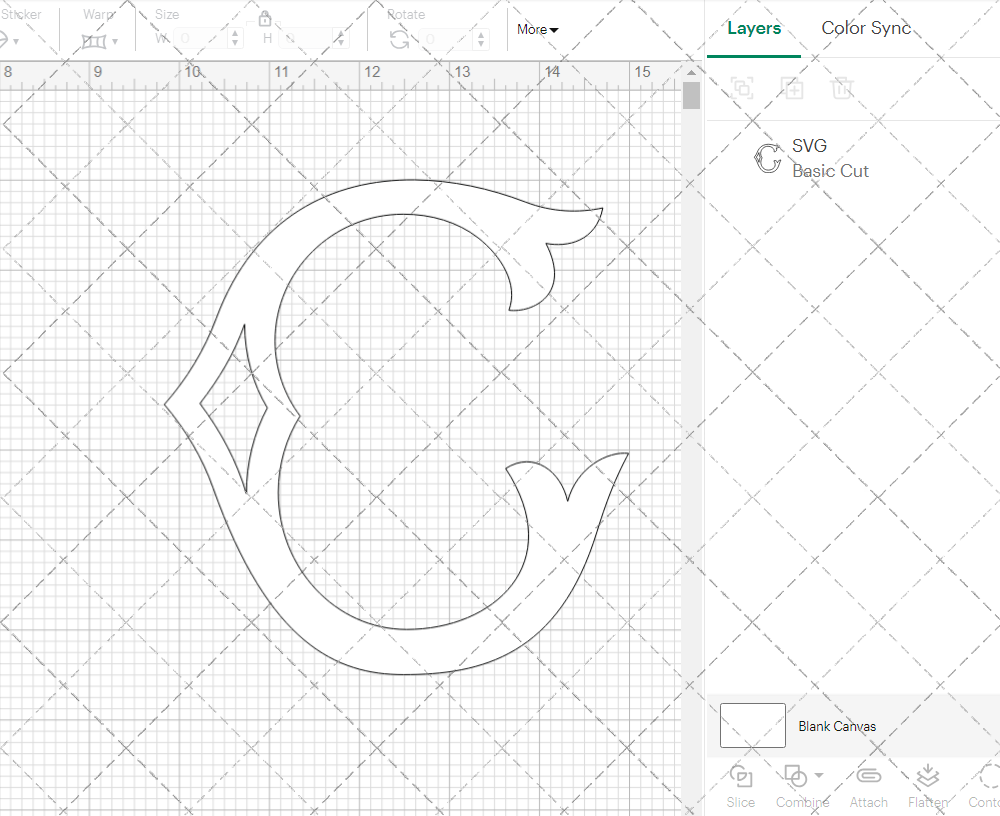The height and width of the screenshot is (816, 1000).
Task: Click the Blank Canvas color swatch
Action: (753, 725)
